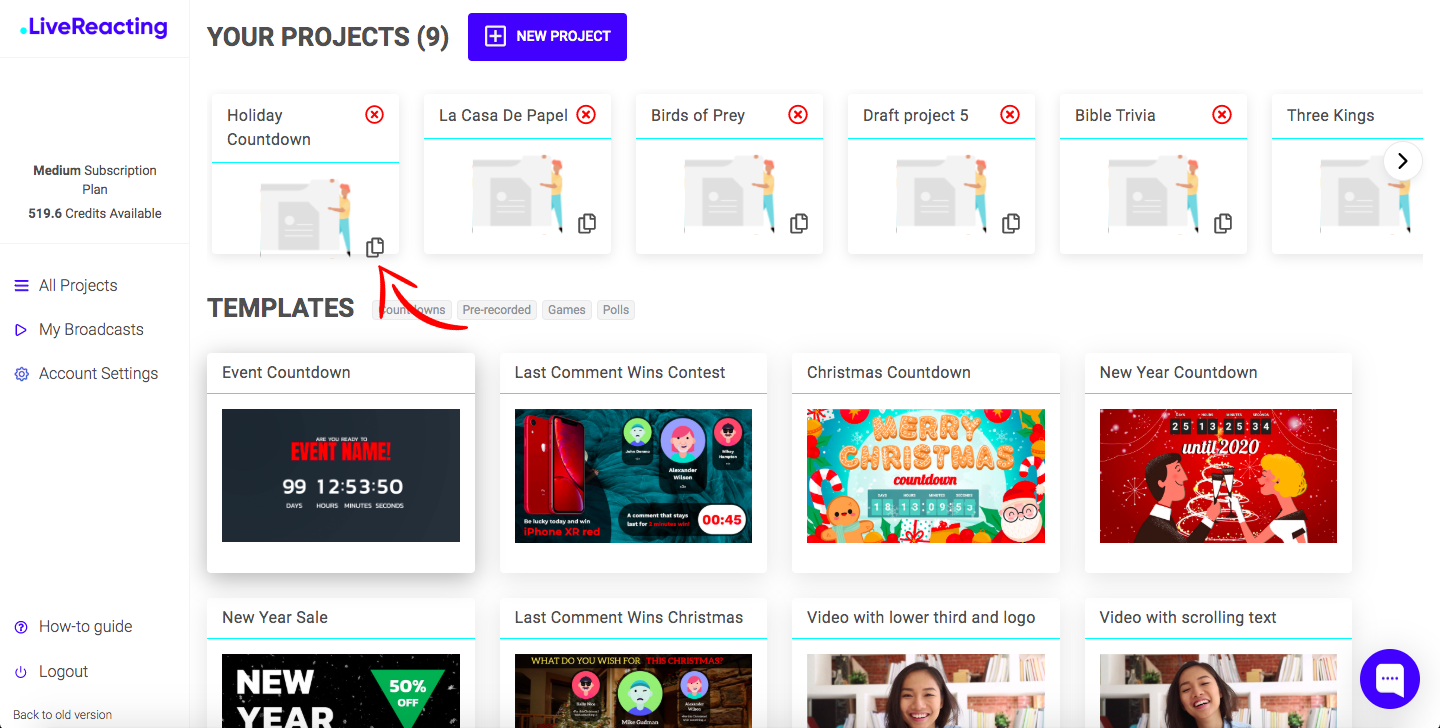
Task: Go to My Broadcasts
Action: 91,330
